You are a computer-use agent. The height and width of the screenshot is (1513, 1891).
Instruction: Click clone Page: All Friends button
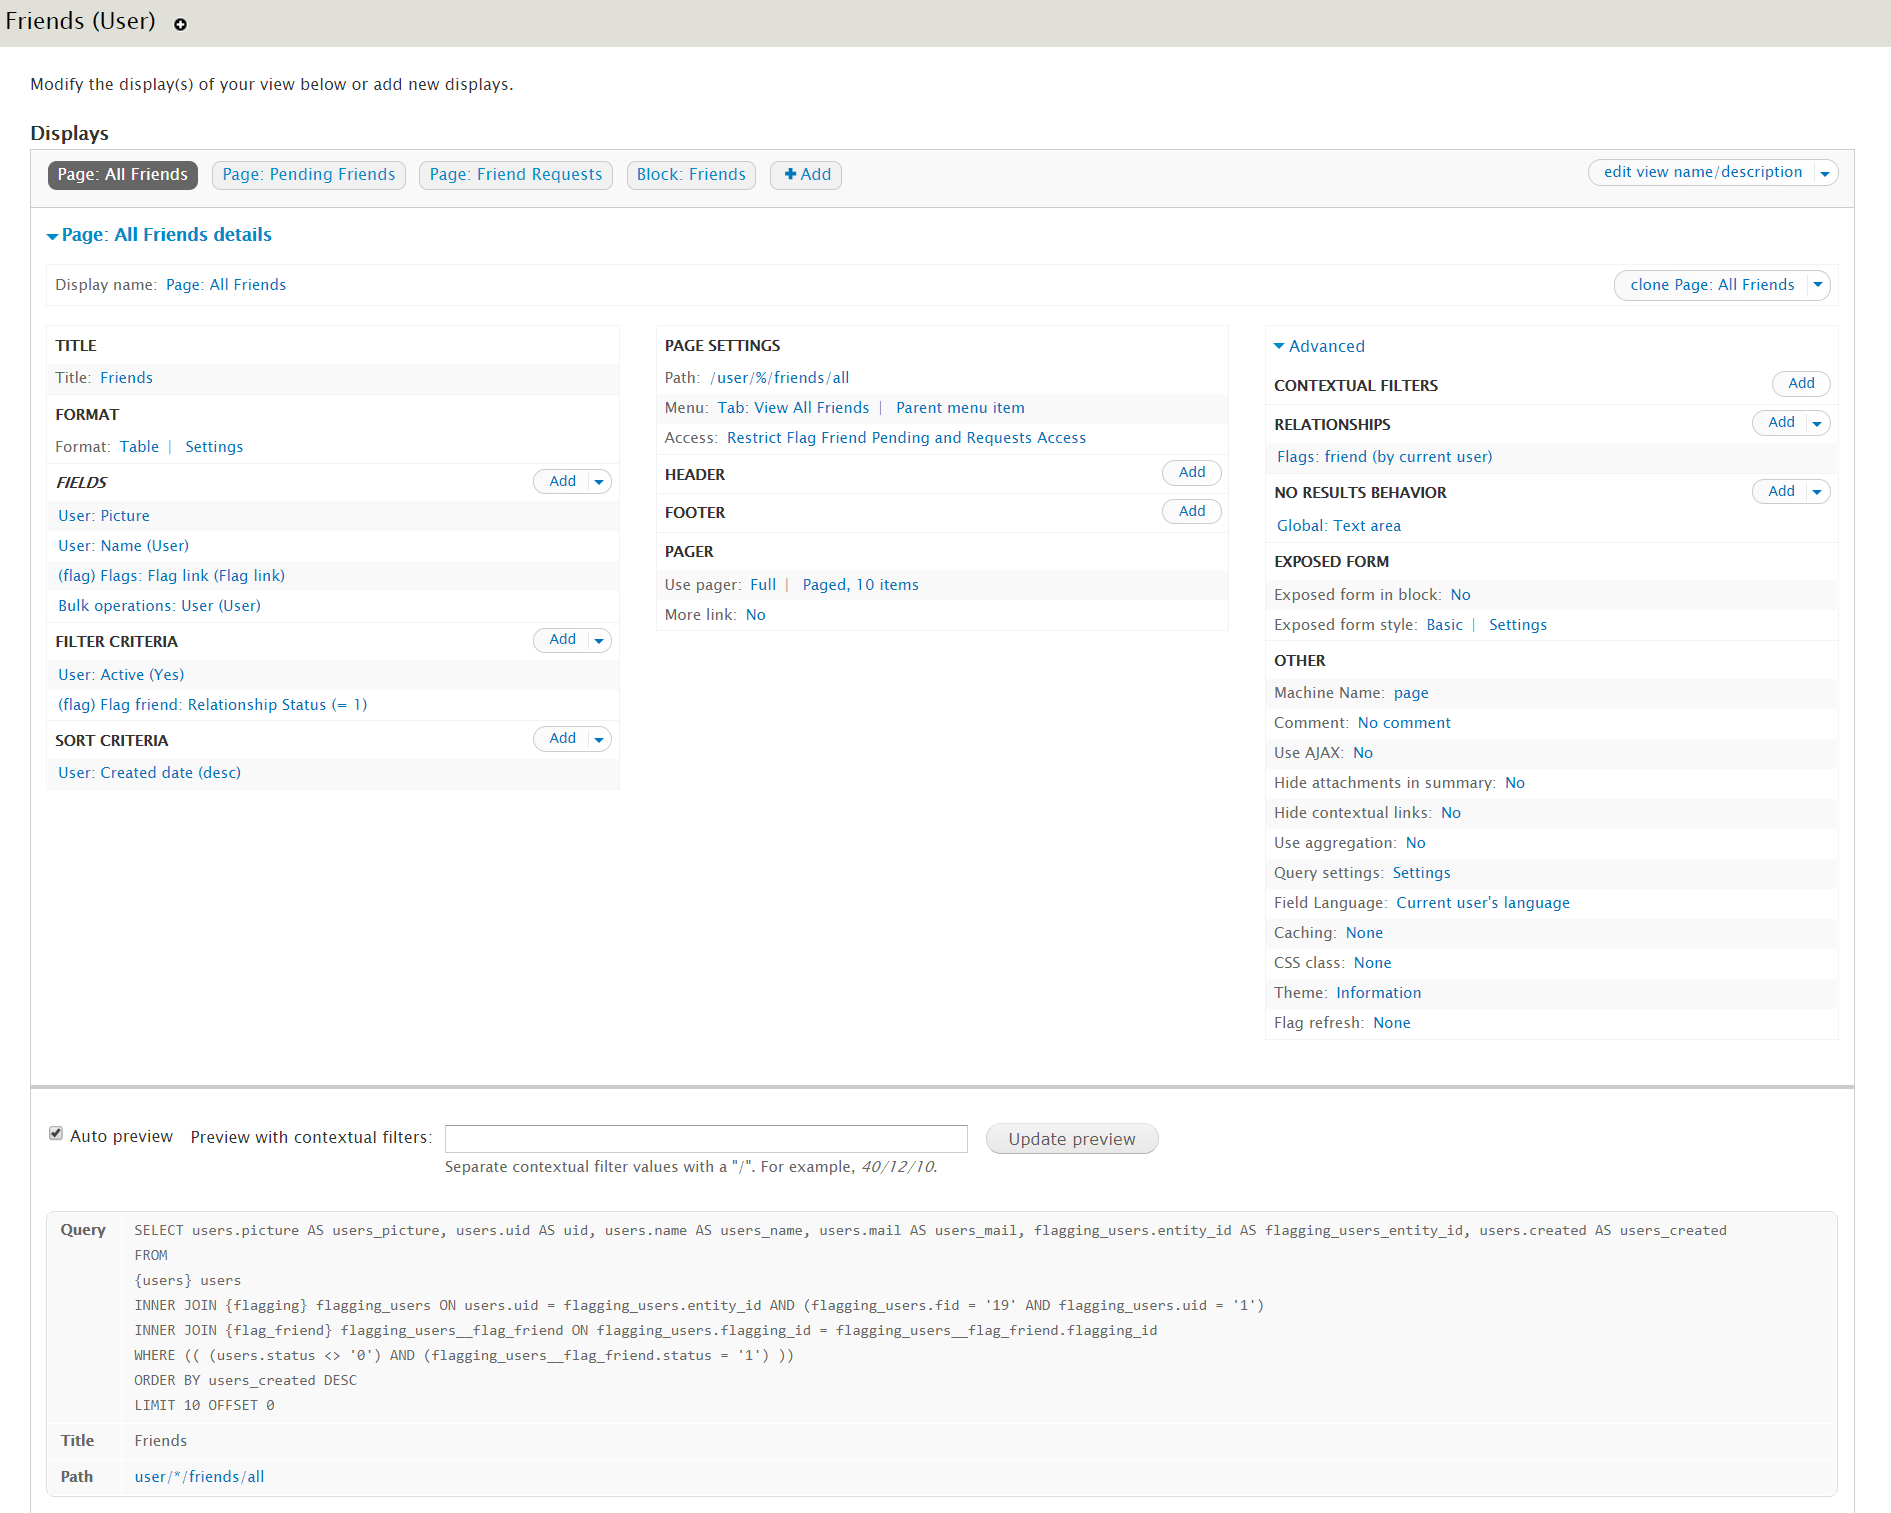point(1711,285)
